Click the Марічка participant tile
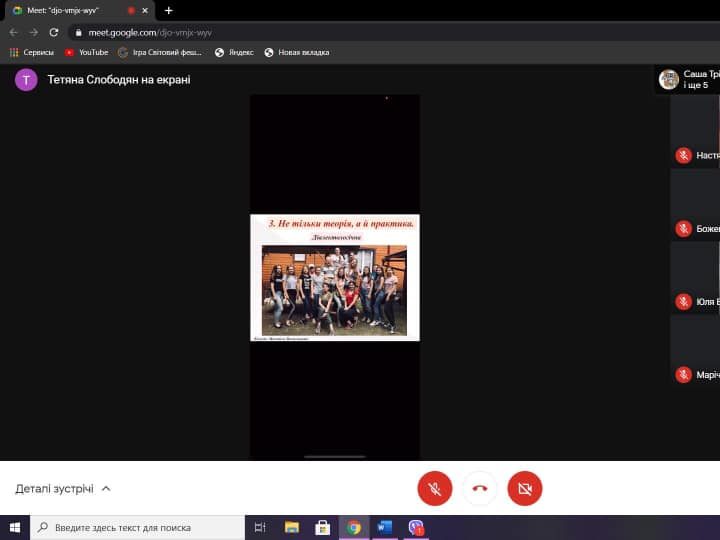 695,351
